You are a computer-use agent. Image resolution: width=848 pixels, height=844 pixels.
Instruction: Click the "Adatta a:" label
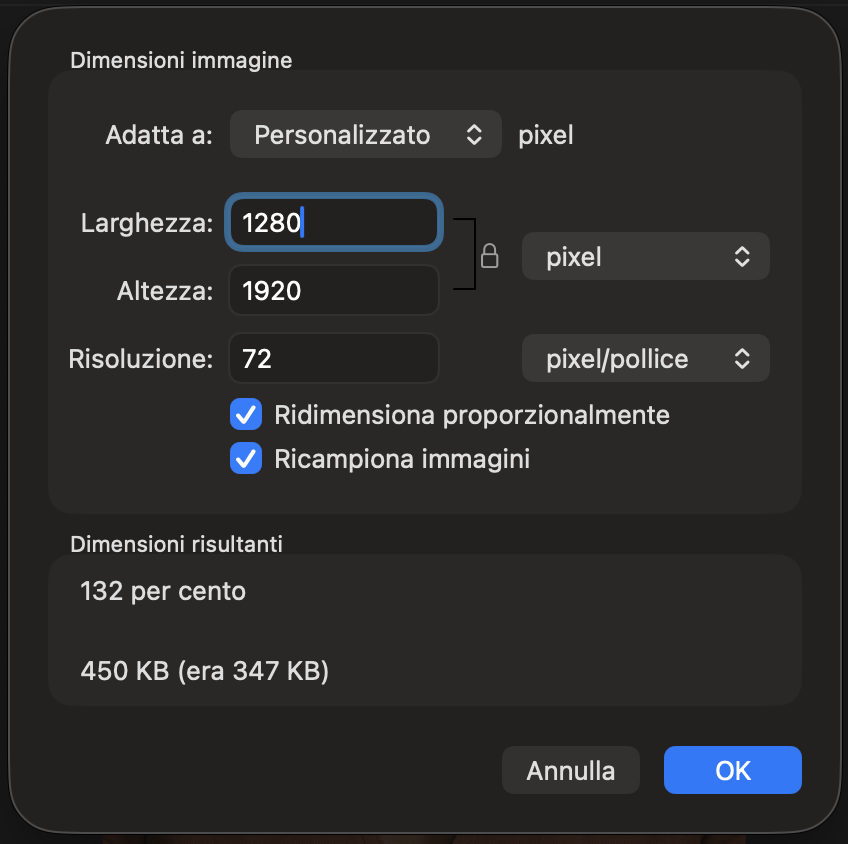tap(159, 135)
